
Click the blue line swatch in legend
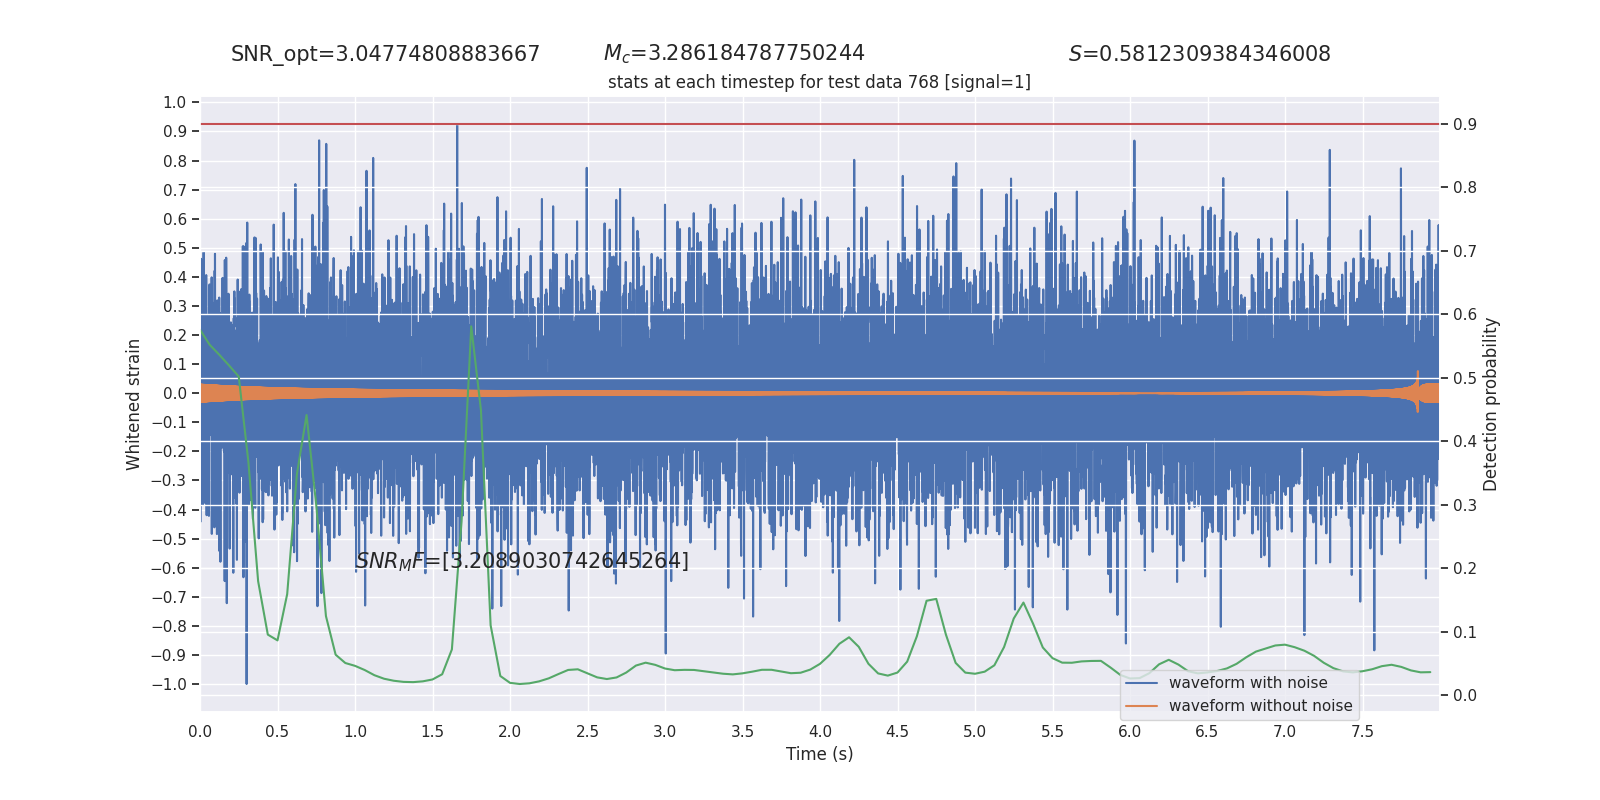coord(1142,683)
